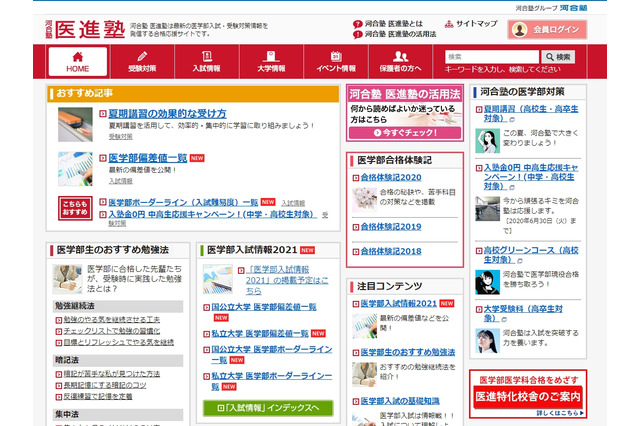Click the 会員ログイン button
Screen dimensions: 640x426
click(x=547, y=29)
